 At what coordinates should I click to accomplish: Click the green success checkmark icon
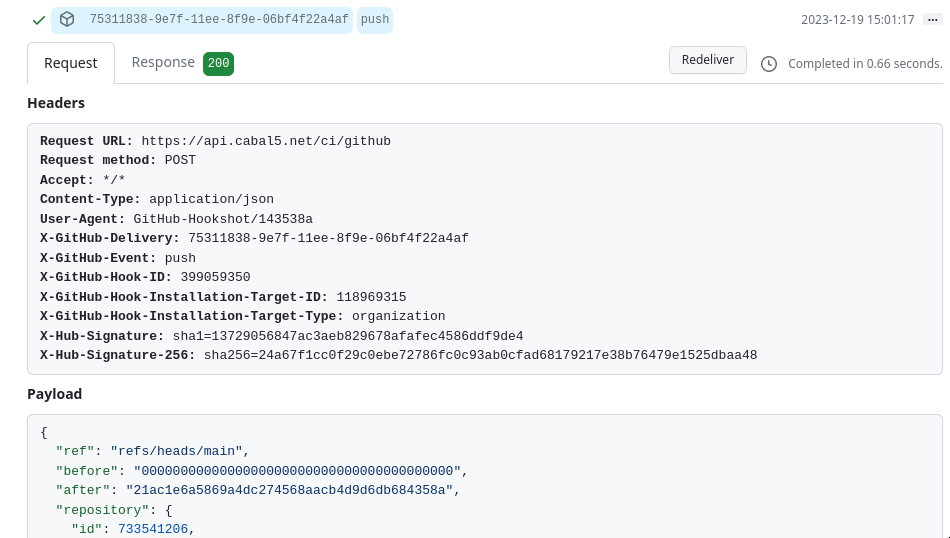click(x=39, y=20)
